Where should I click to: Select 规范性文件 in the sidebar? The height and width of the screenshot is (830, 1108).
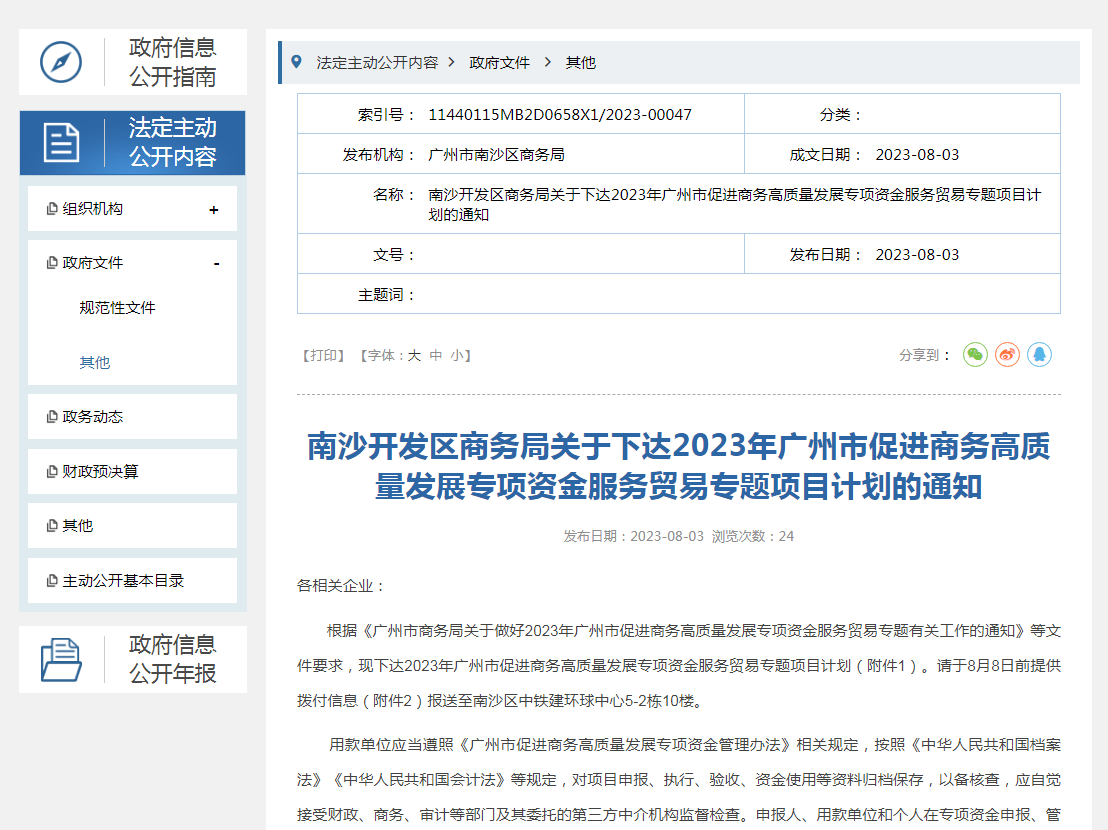pos(117,308)
